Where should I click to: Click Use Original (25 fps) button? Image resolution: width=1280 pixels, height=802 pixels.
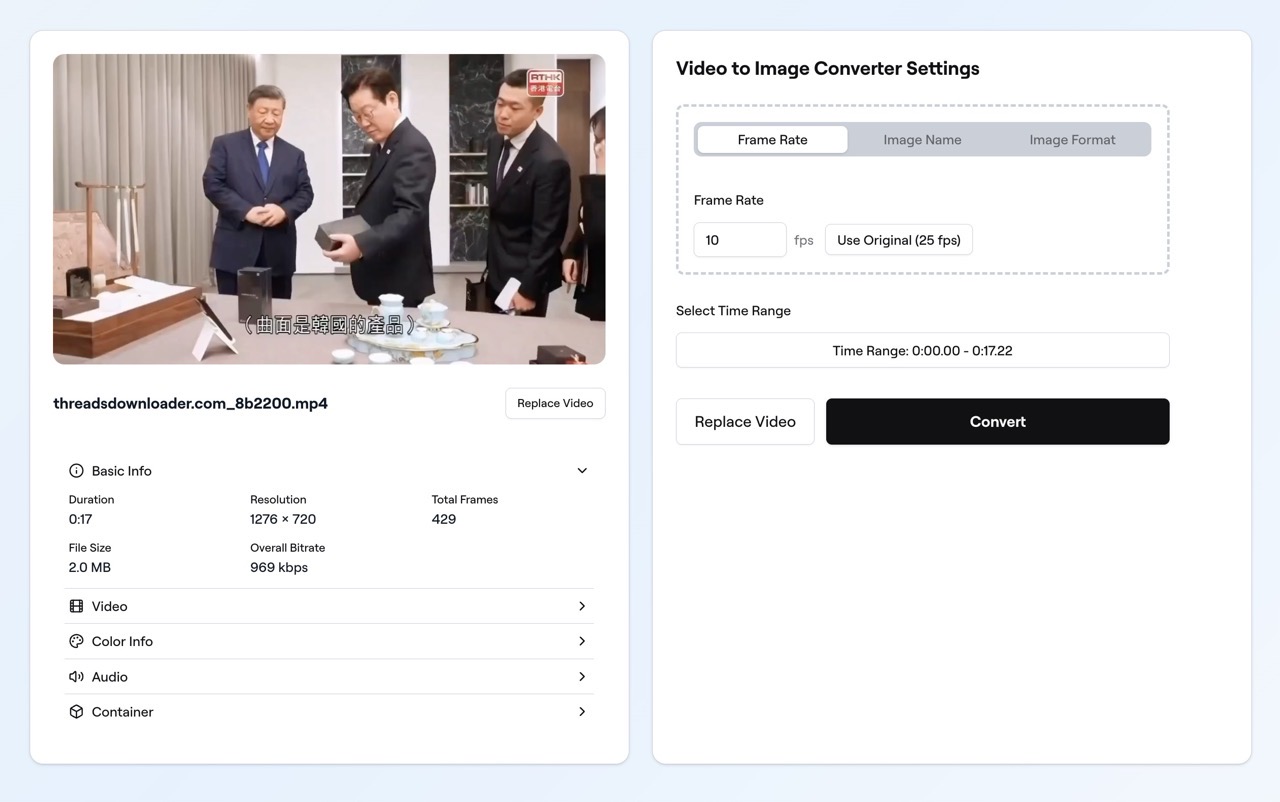tap(898, 240)
